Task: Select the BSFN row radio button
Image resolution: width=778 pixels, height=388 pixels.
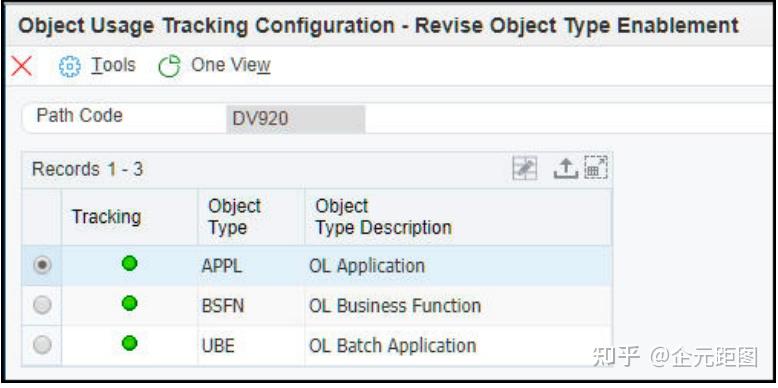Action: click(x=42, y=305)
